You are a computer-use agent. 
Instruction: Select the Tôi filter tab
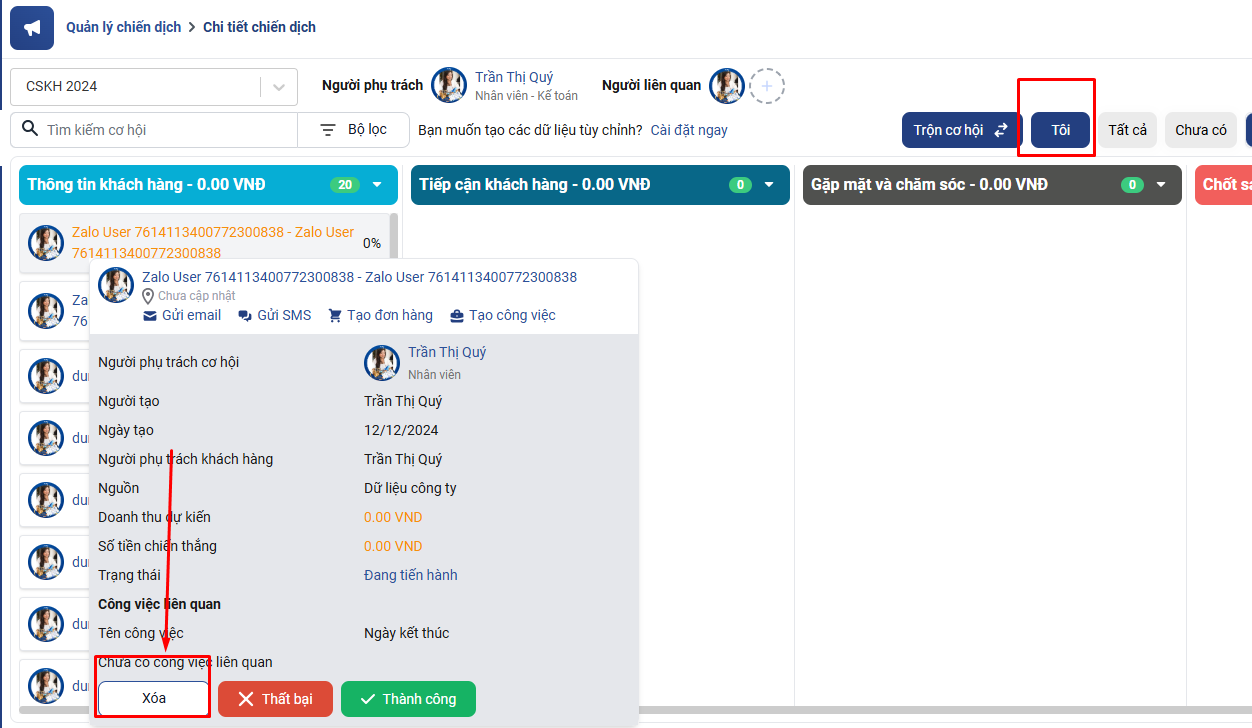(1060, 130)
